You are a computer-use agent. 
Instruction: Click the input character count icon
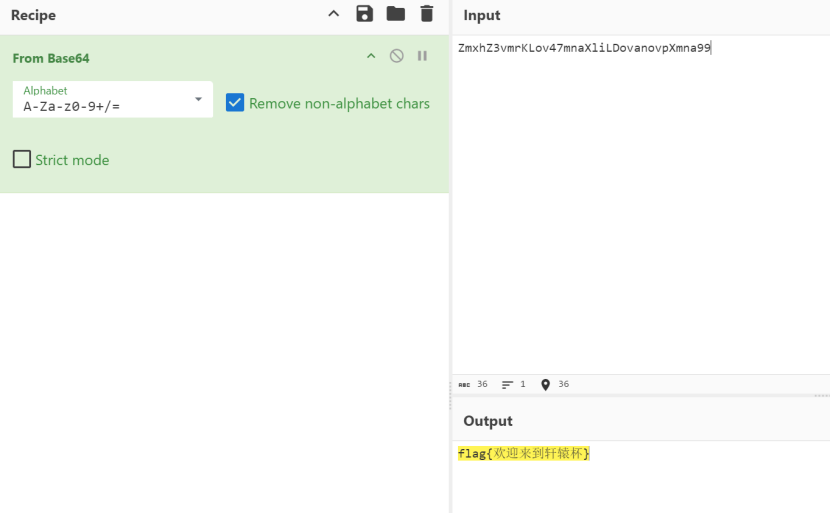pos(464,385)
